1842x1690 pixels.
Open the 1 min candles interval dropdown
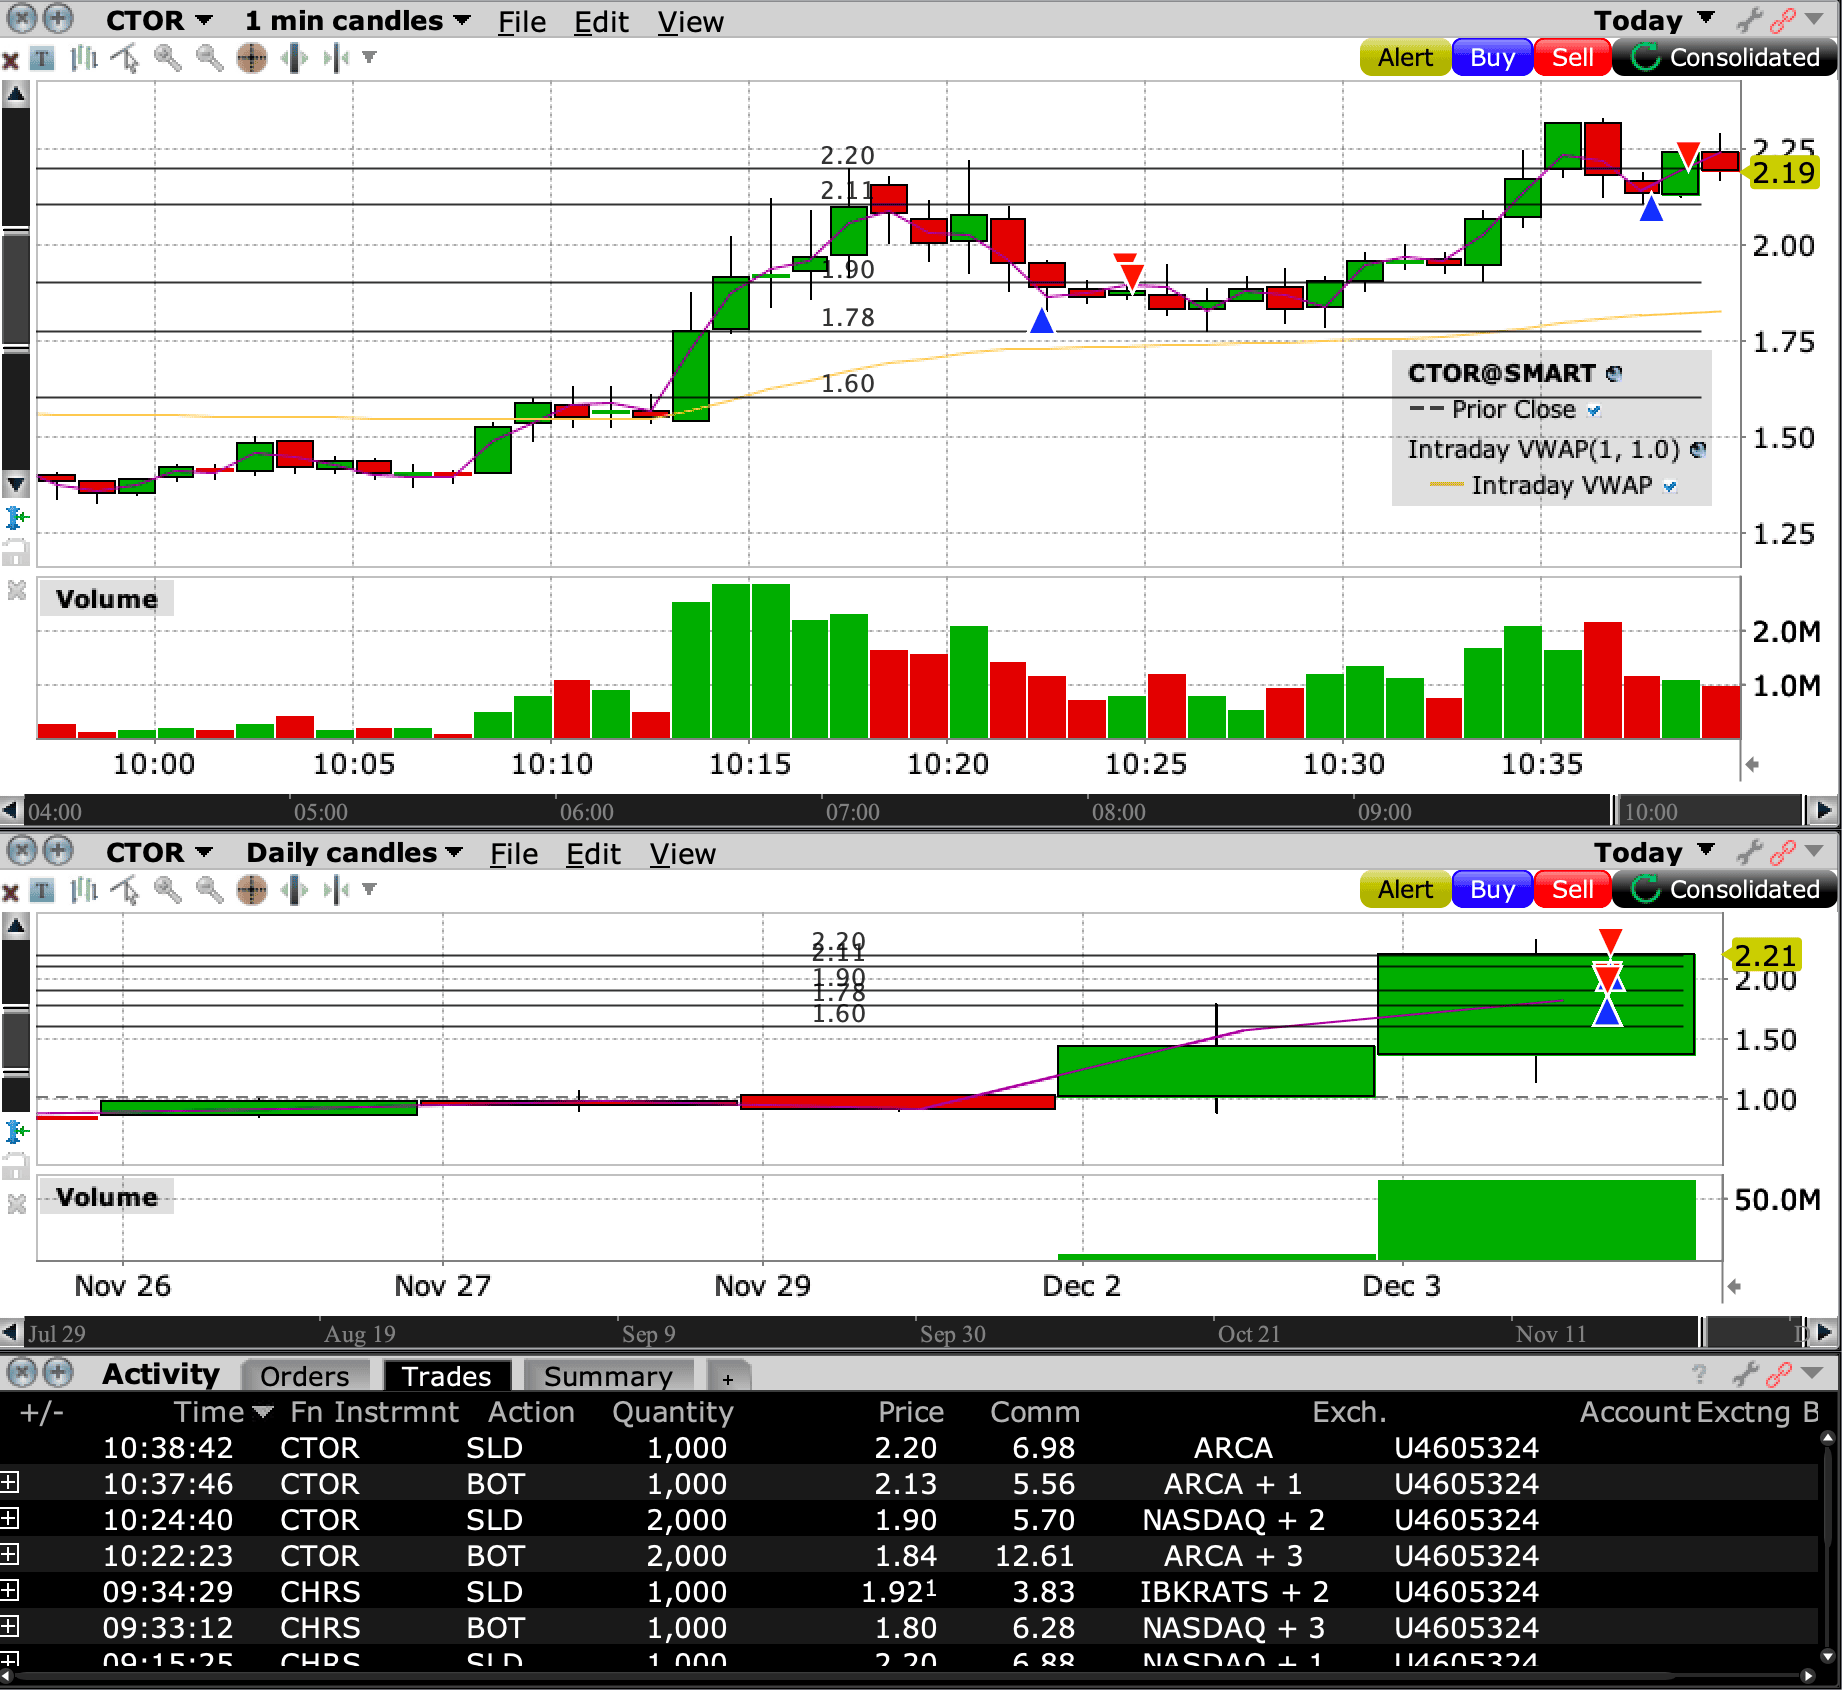coord(357,21)
